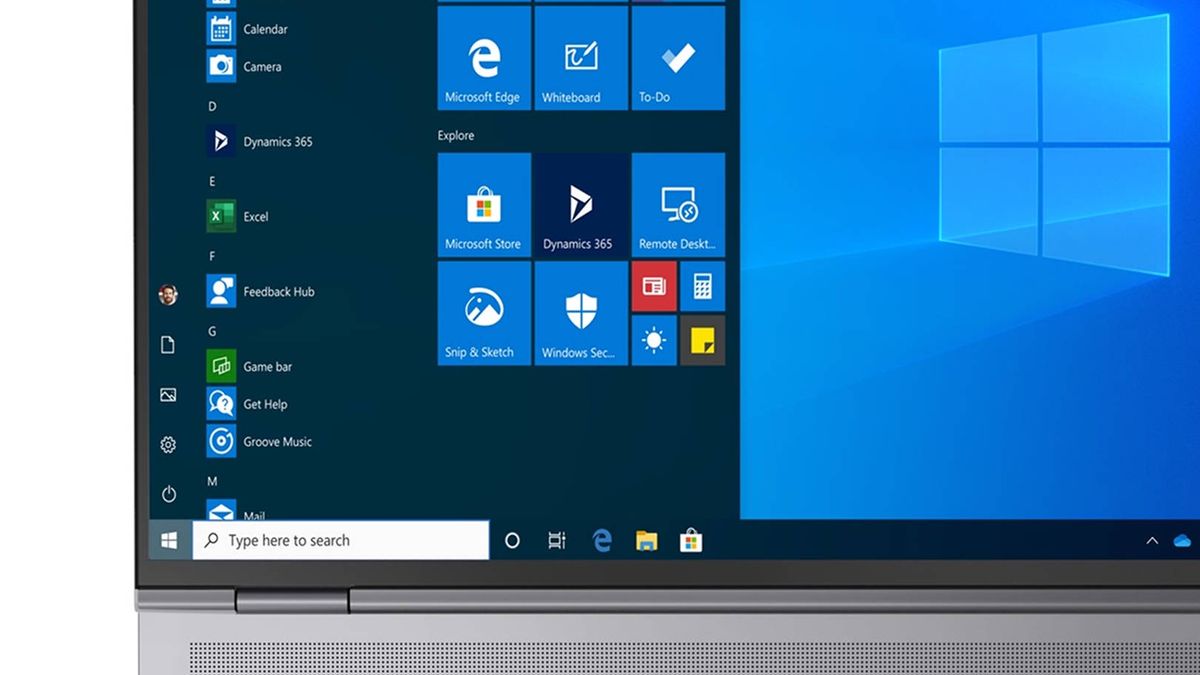Viewport: 1200px width, 675px height.
Task: Click the OneDrive cloud tray icon
Action: pos(1183,541)
